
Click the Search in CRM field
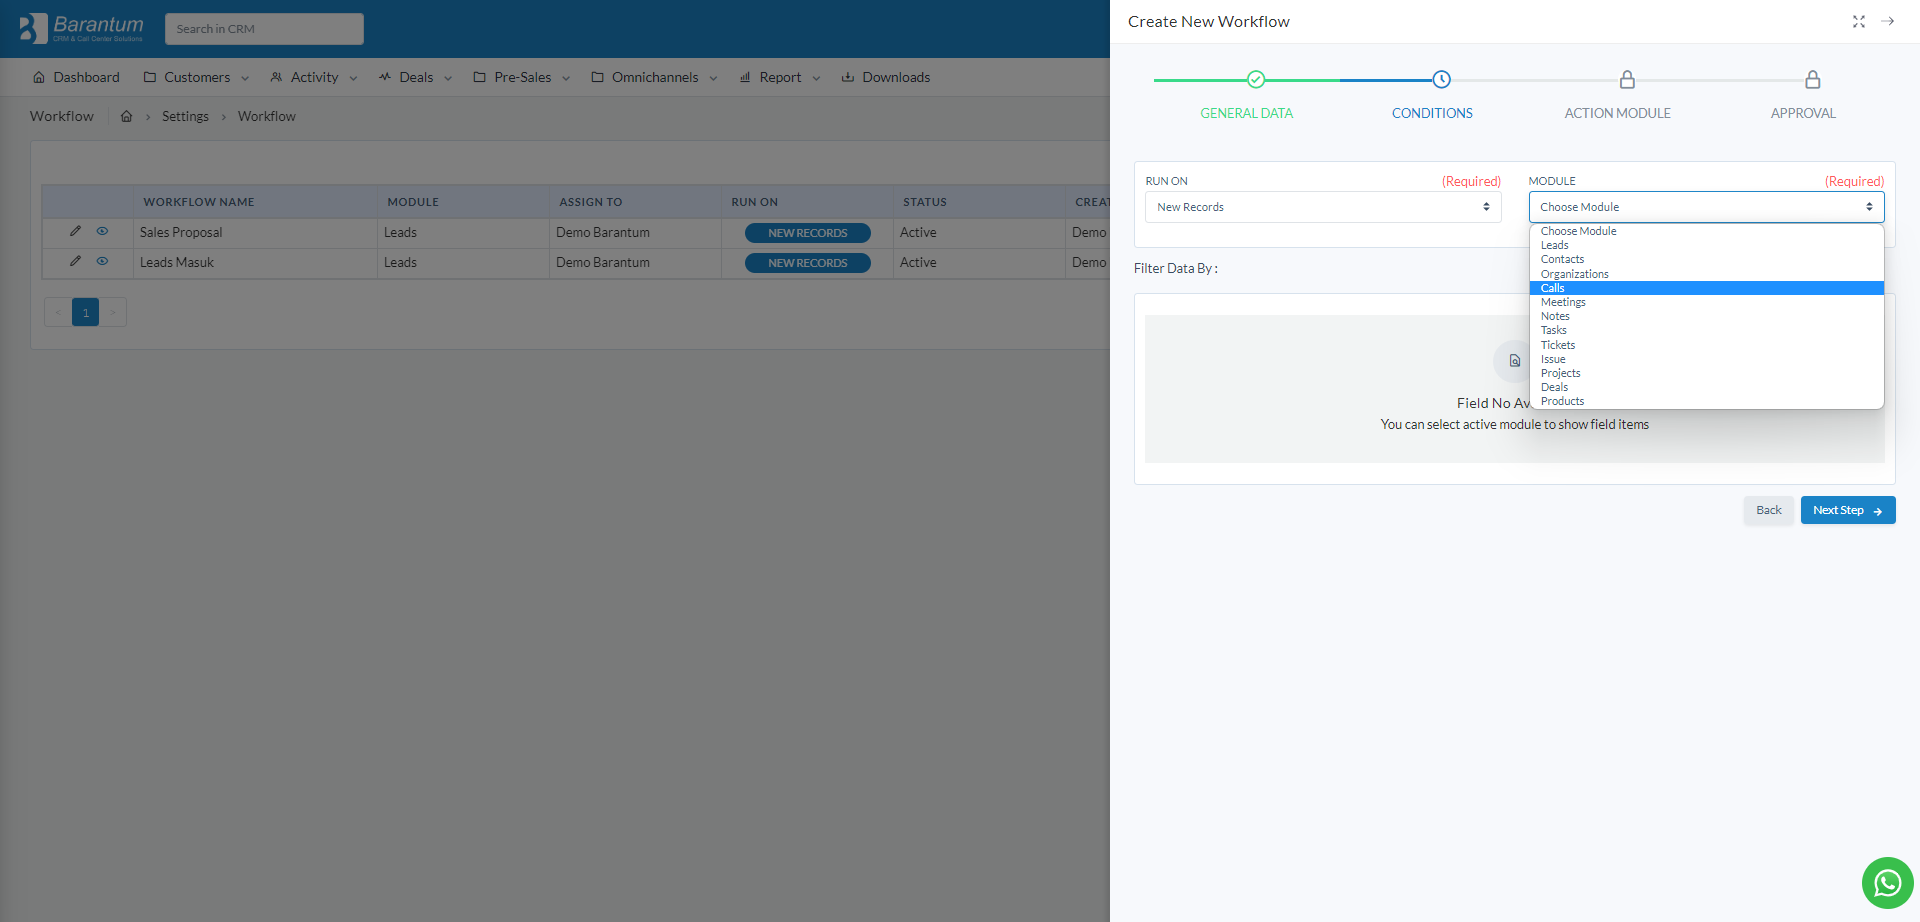tap(264, 29)
